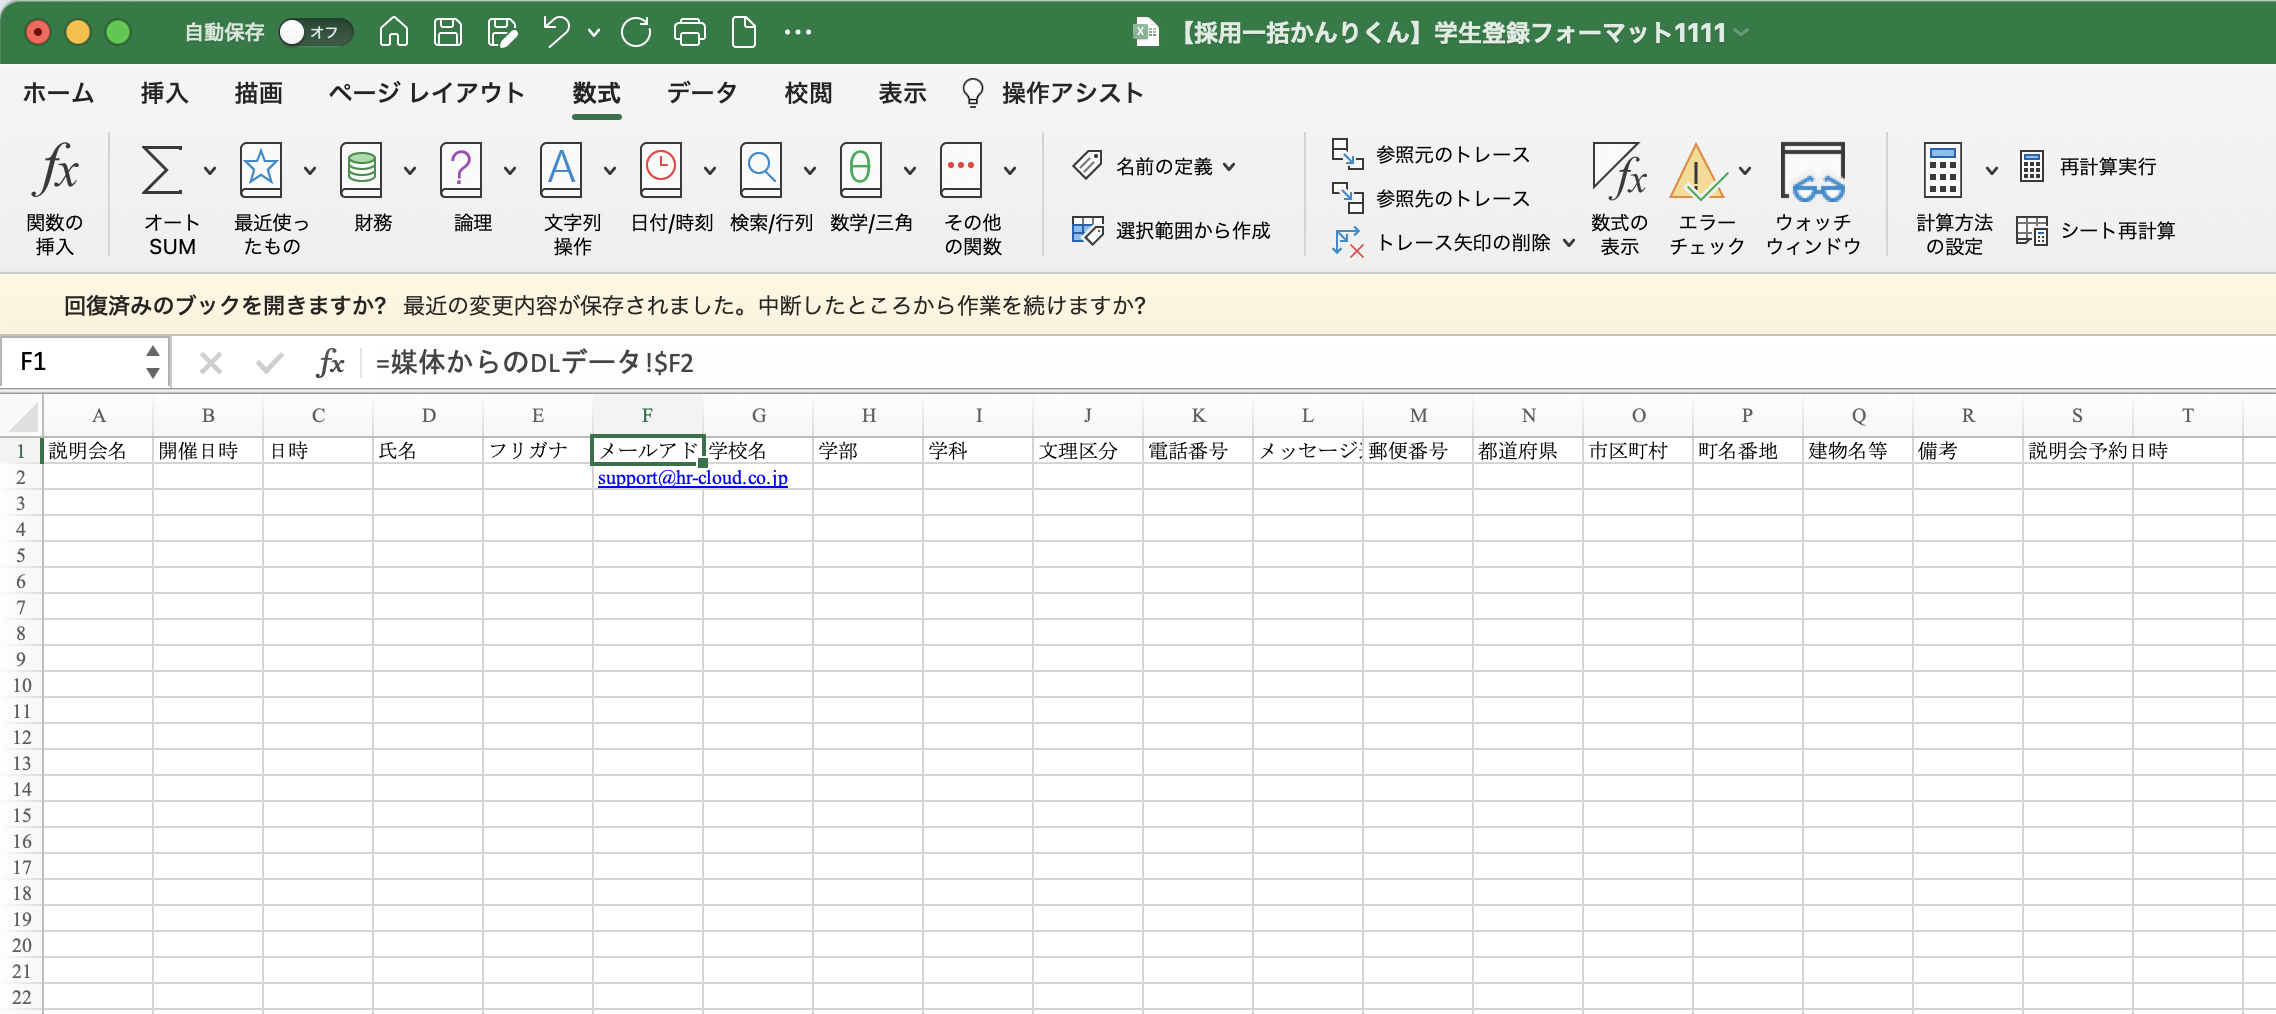Select column header M
Viewport: 2276px width, 1014px height.
tap(1418, 416)
